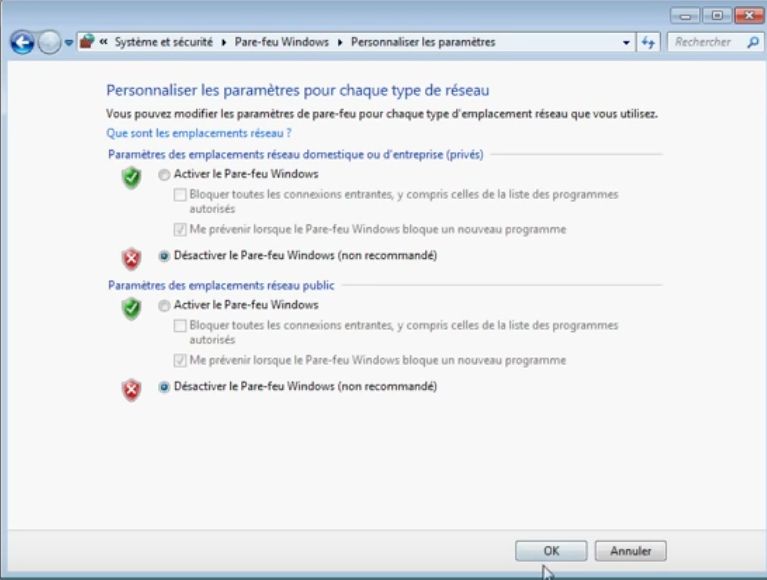Image resolution: width=767 pixels, height=580 pixels.
Task: Select Activer le Pare-feu for public network
Action: (164, 306)
